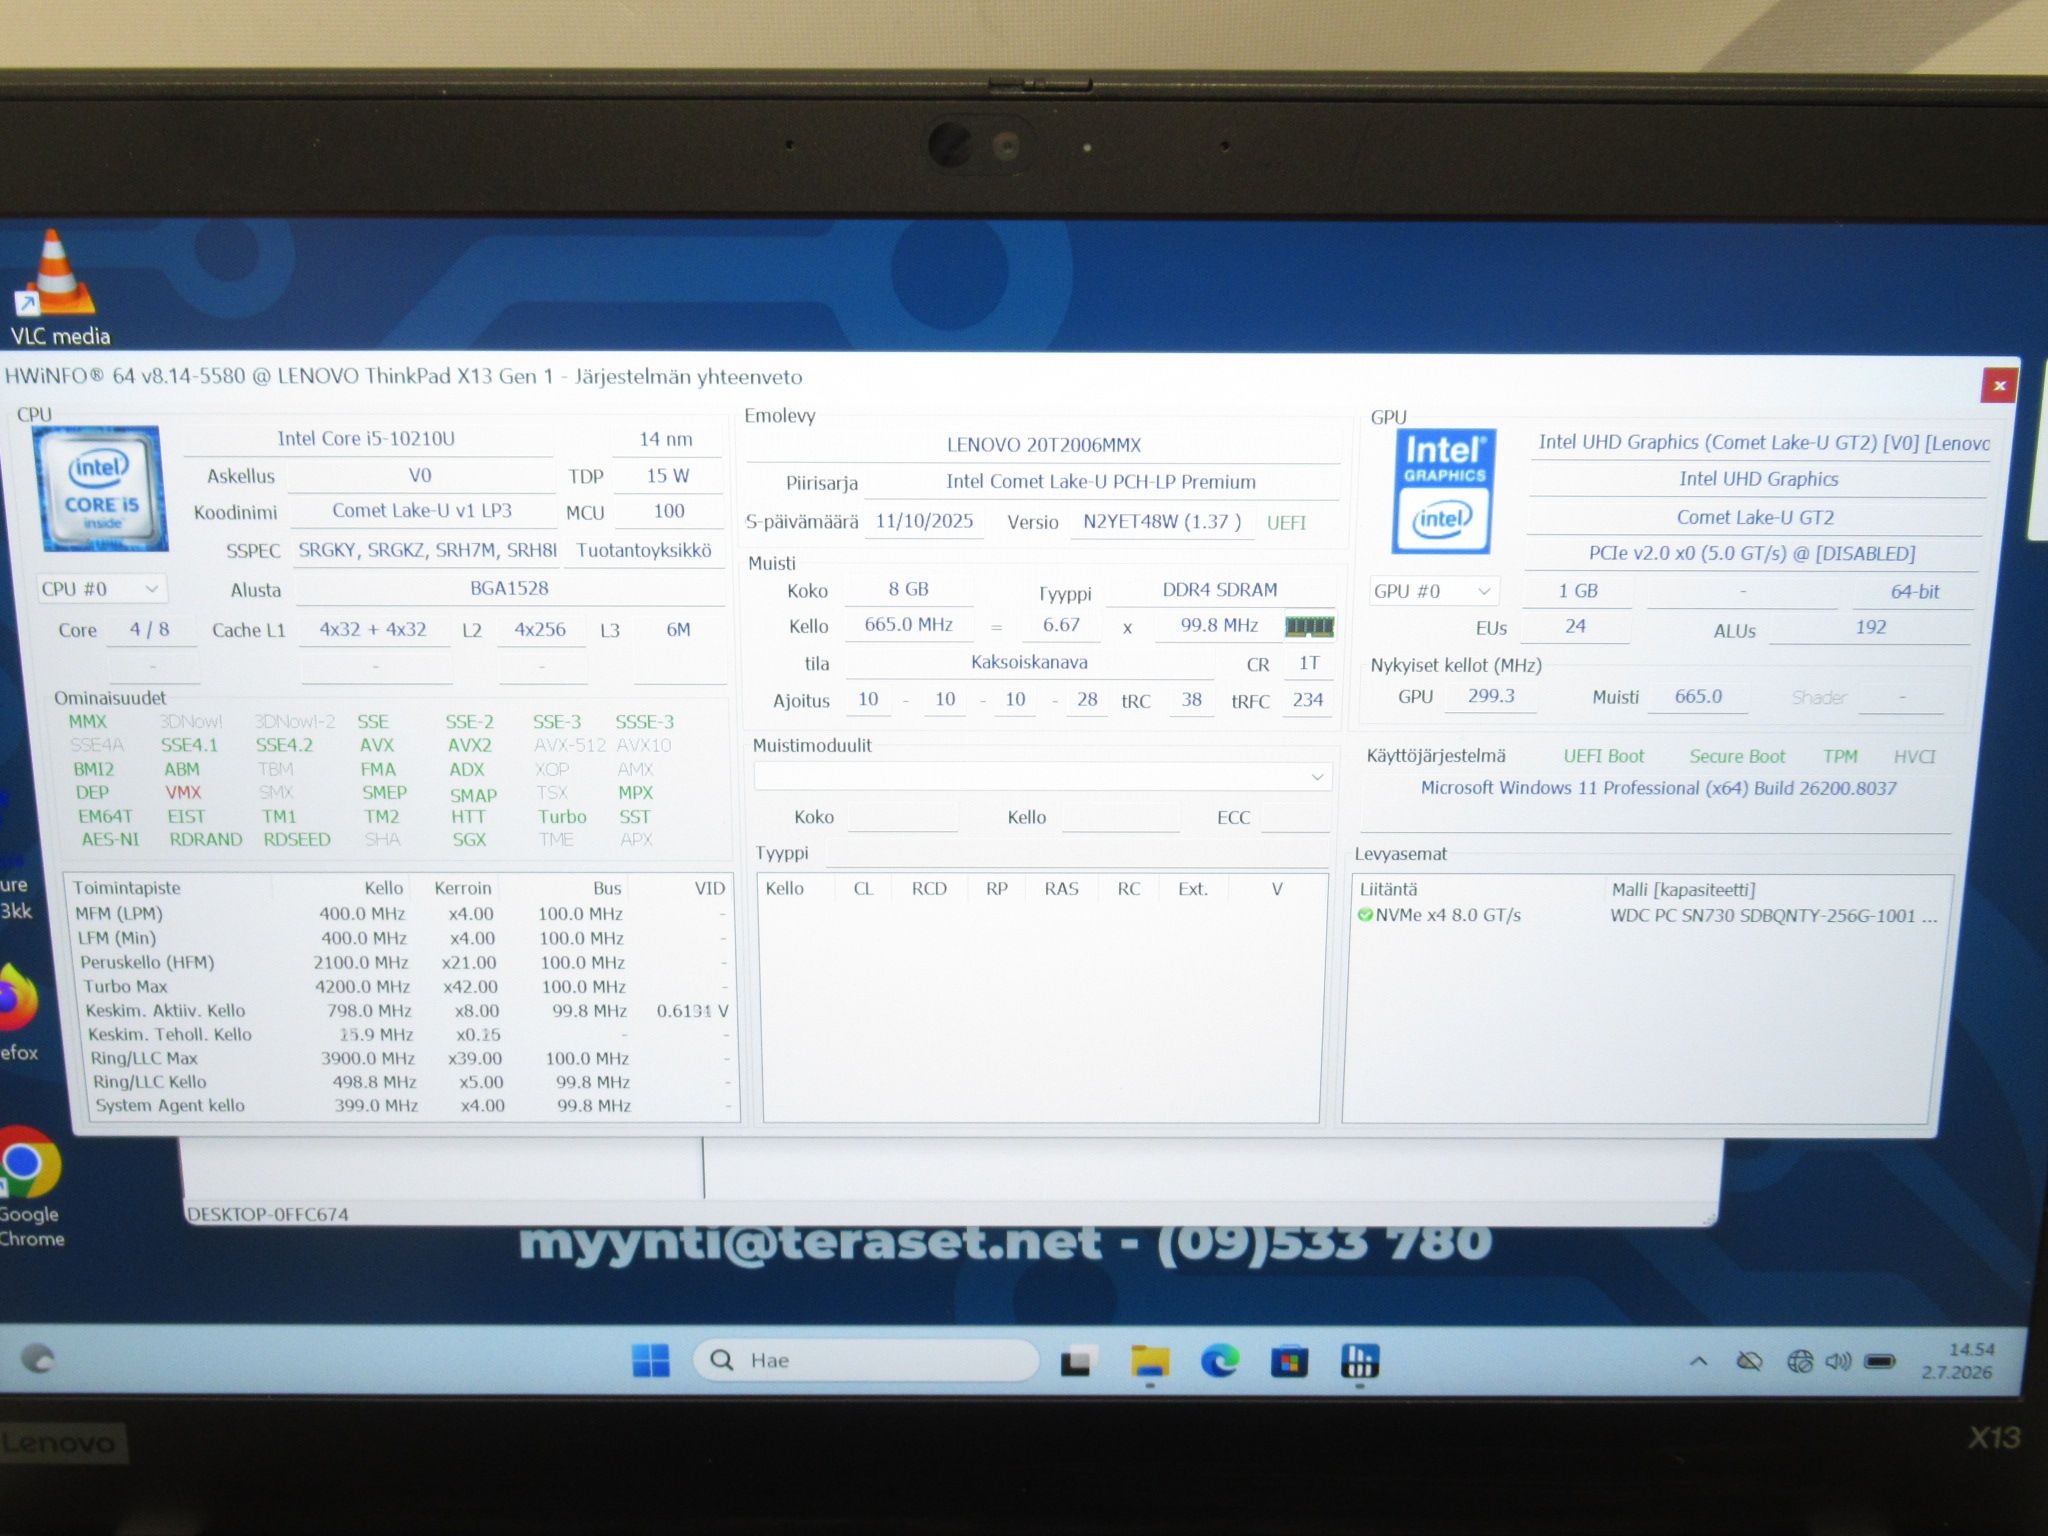Click the green NVMe drive status icon
This screenshot has height=1536, width=2048.
click(1365, 914)
